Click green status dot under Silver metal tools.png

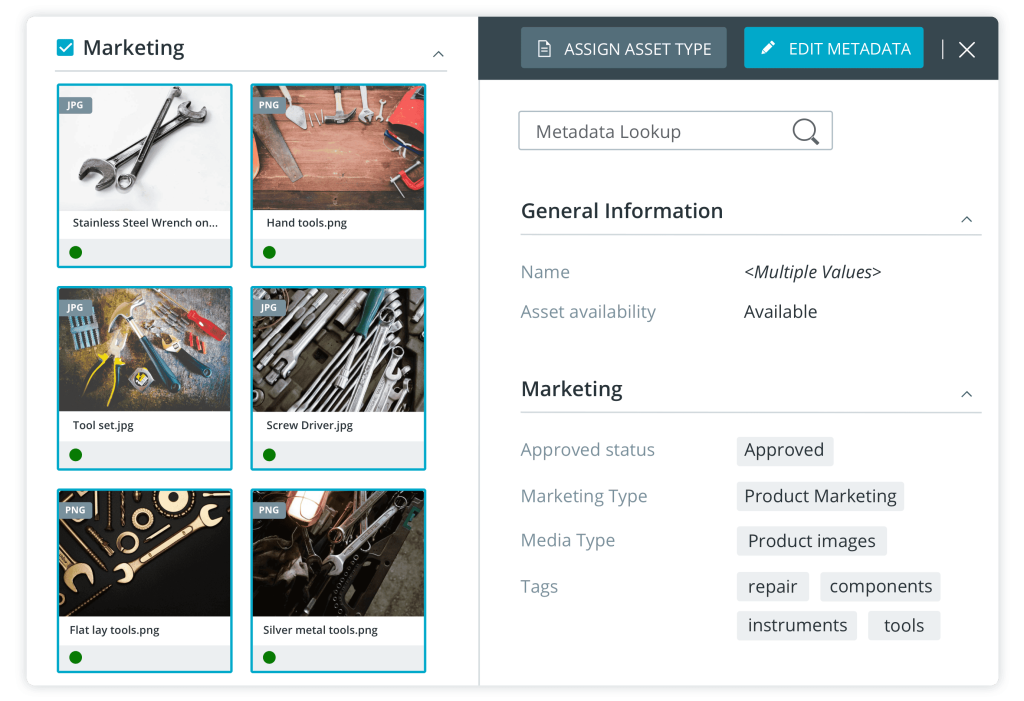coord(269,657)
